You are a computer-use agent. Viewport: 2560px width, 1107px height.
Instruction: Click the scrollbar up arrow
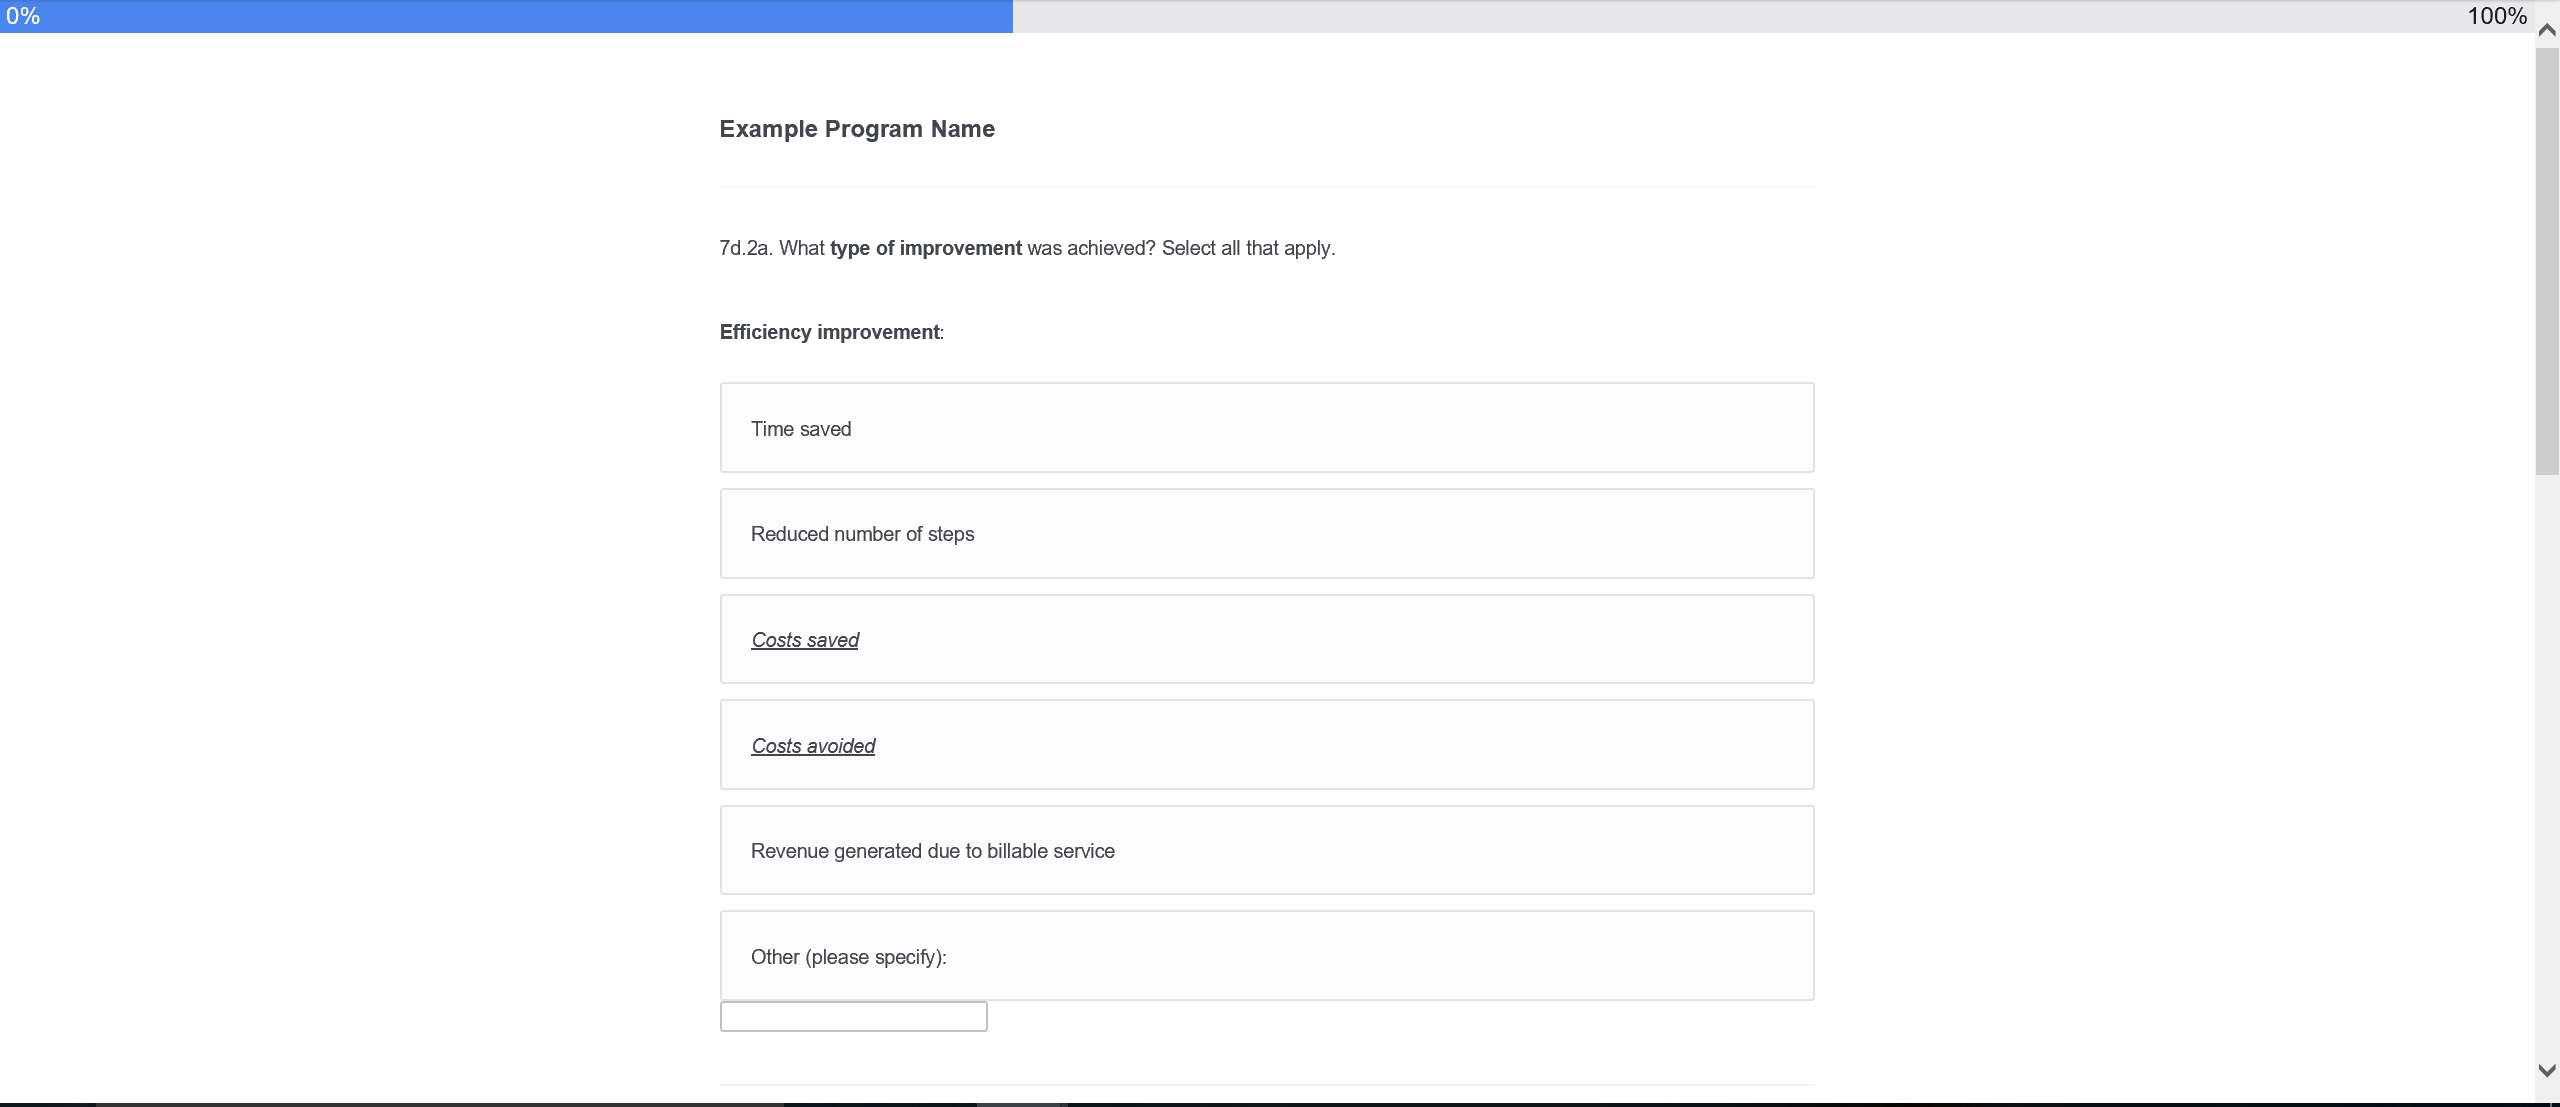point(2547,30)
